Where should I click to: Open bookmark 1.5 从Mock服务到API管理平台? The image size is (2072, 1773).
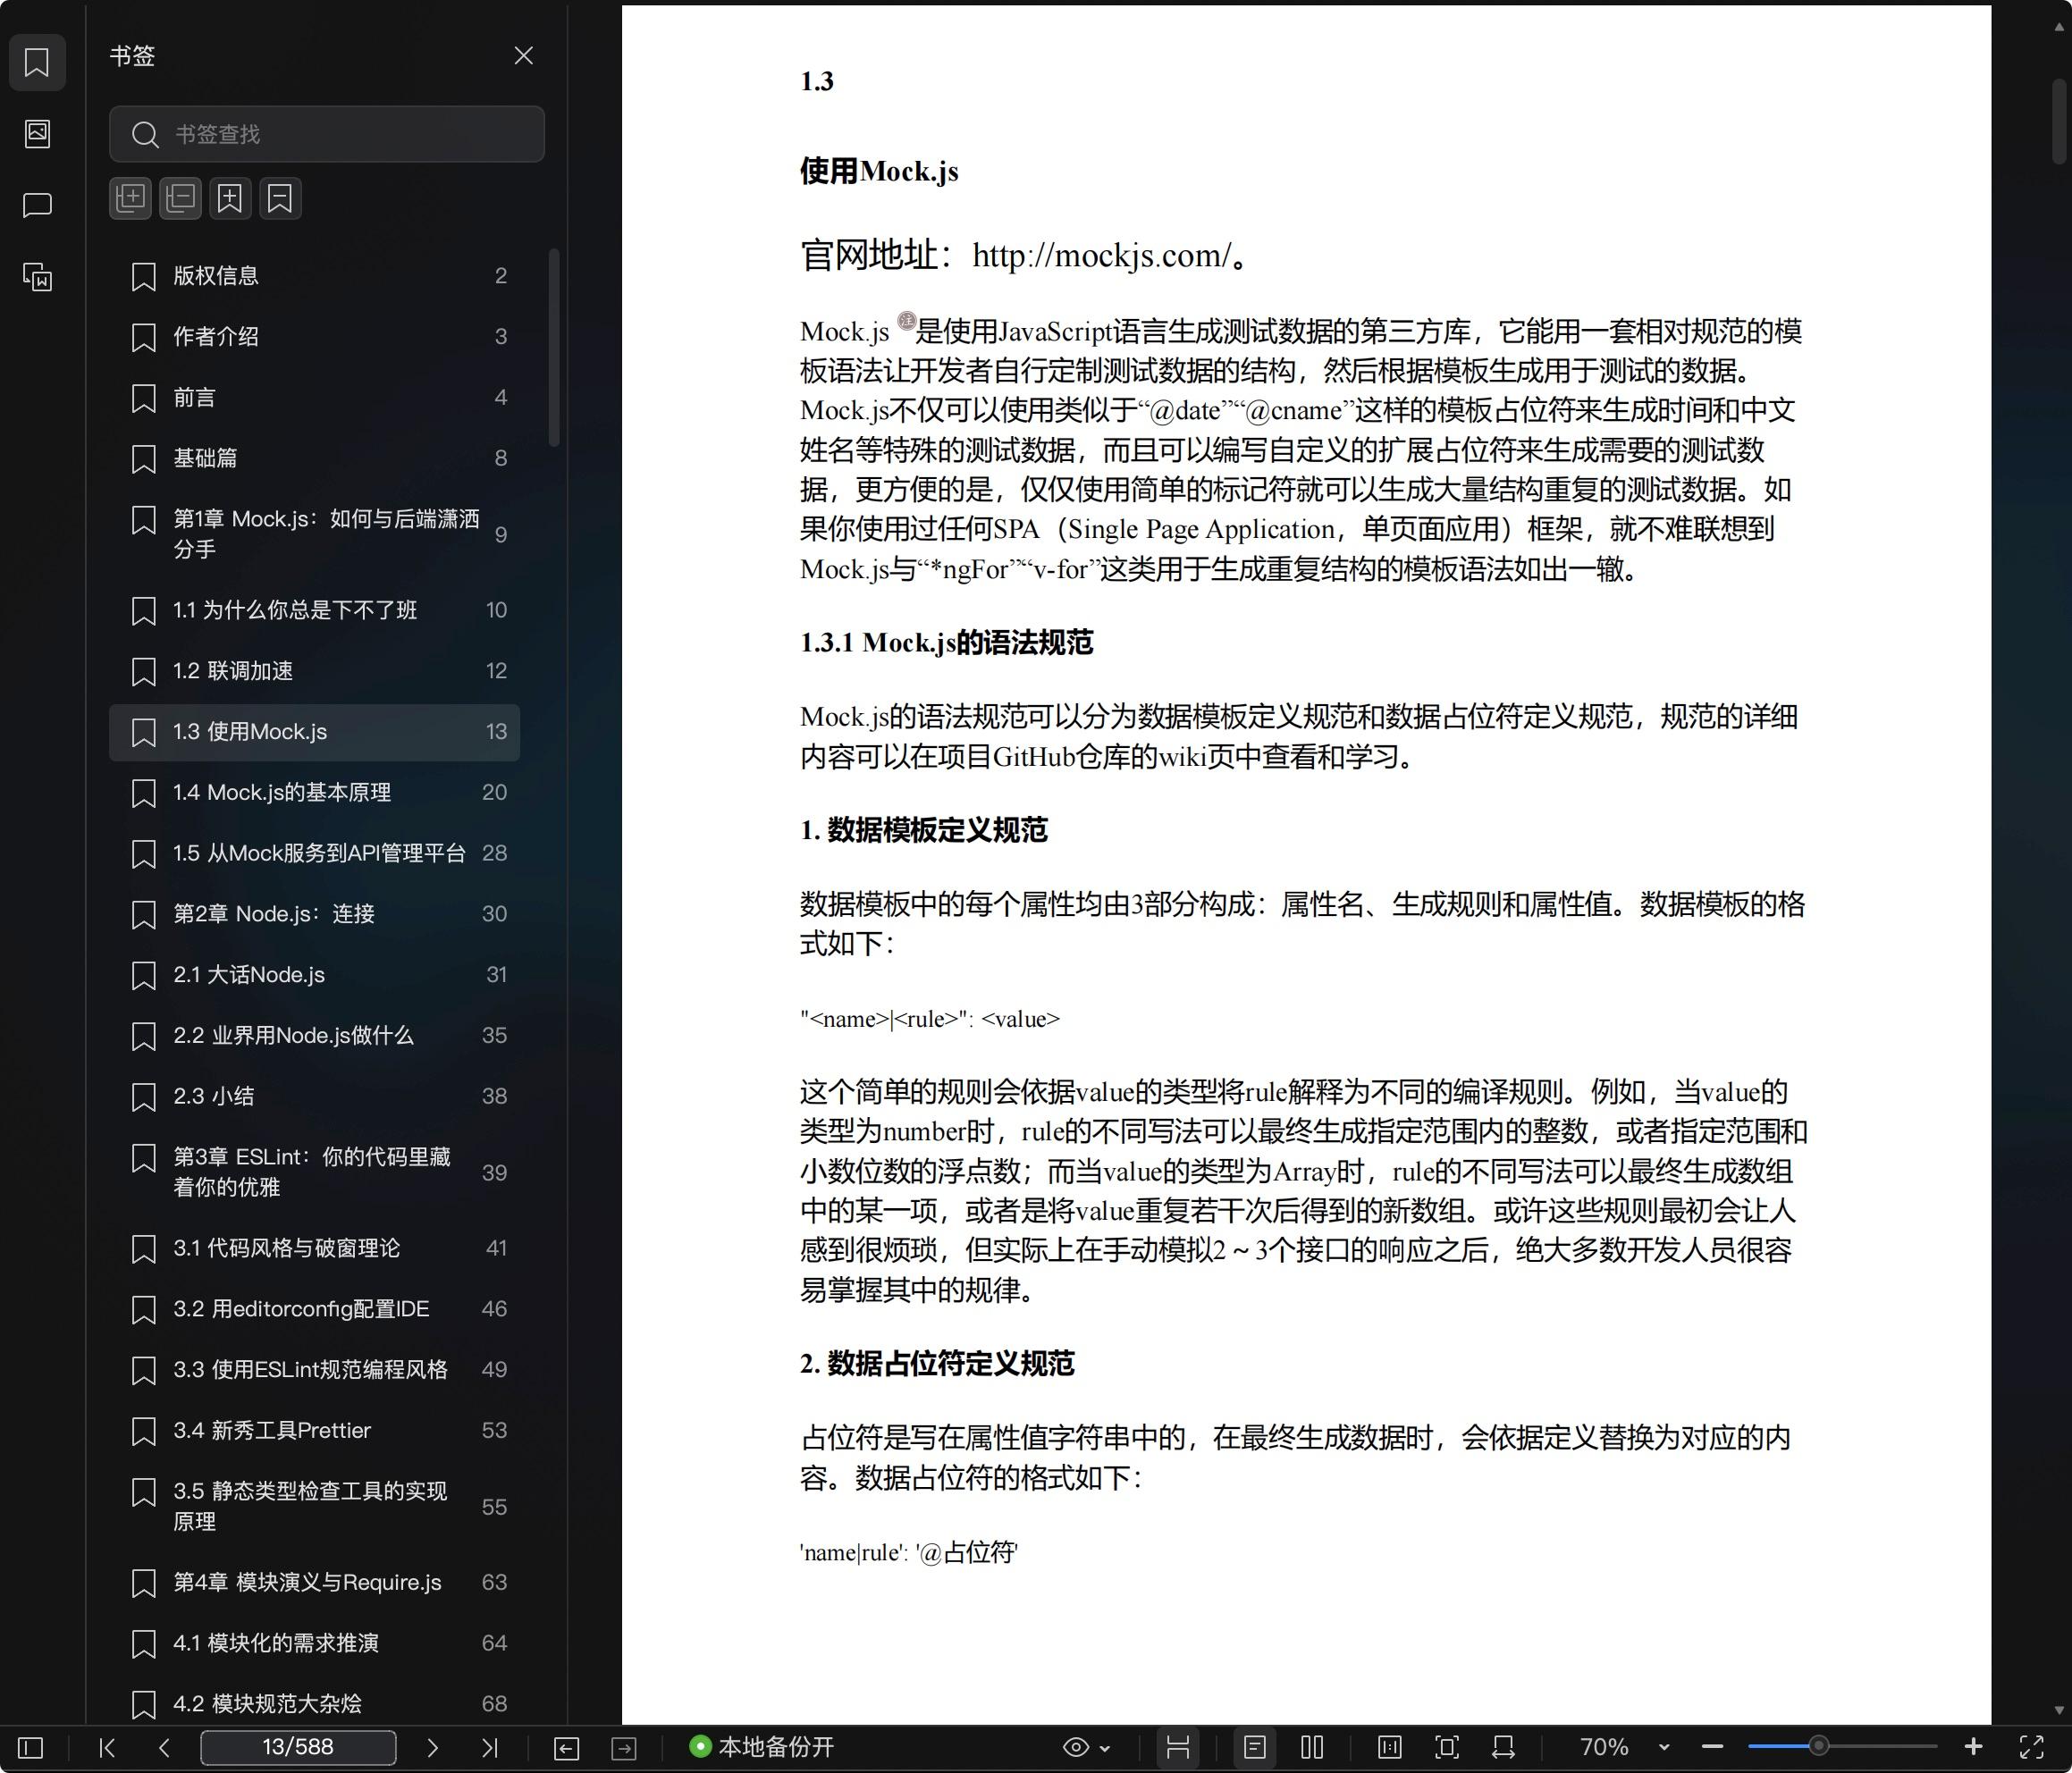tap(315, 853)
